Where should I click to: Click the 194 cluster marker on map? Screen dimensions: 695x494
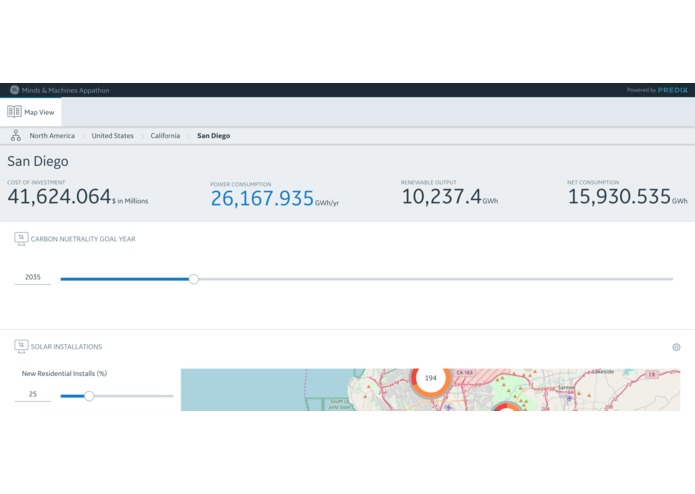430,378
